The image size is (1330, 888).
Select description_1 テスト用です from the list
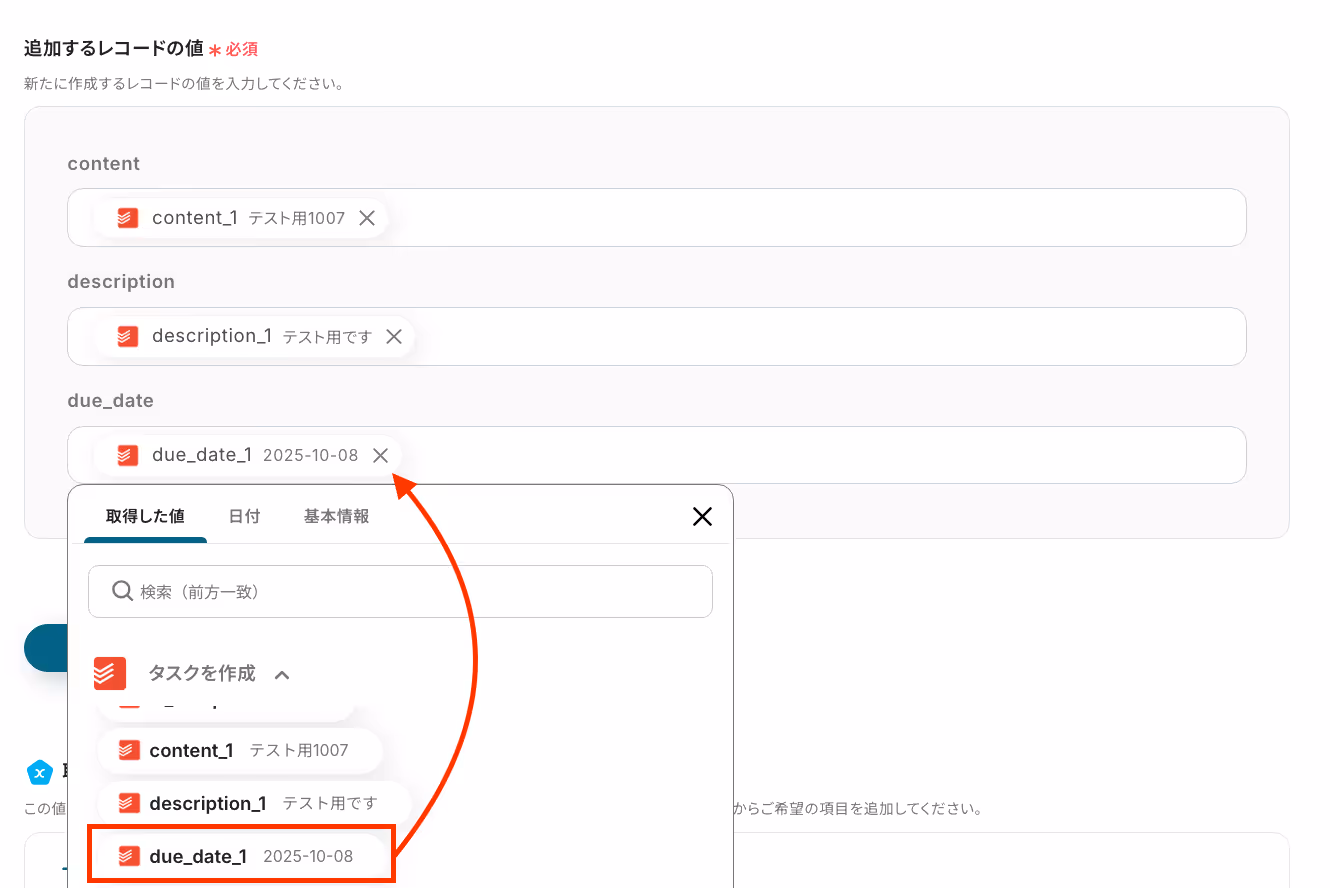[254, 803]
